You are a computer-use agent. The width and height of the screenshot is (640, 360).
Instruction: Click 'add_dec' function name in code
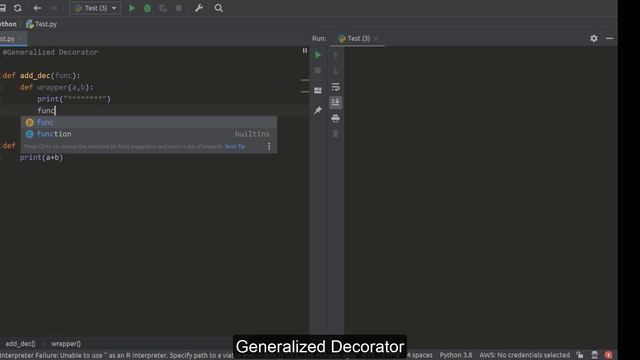tap(35, 76)
